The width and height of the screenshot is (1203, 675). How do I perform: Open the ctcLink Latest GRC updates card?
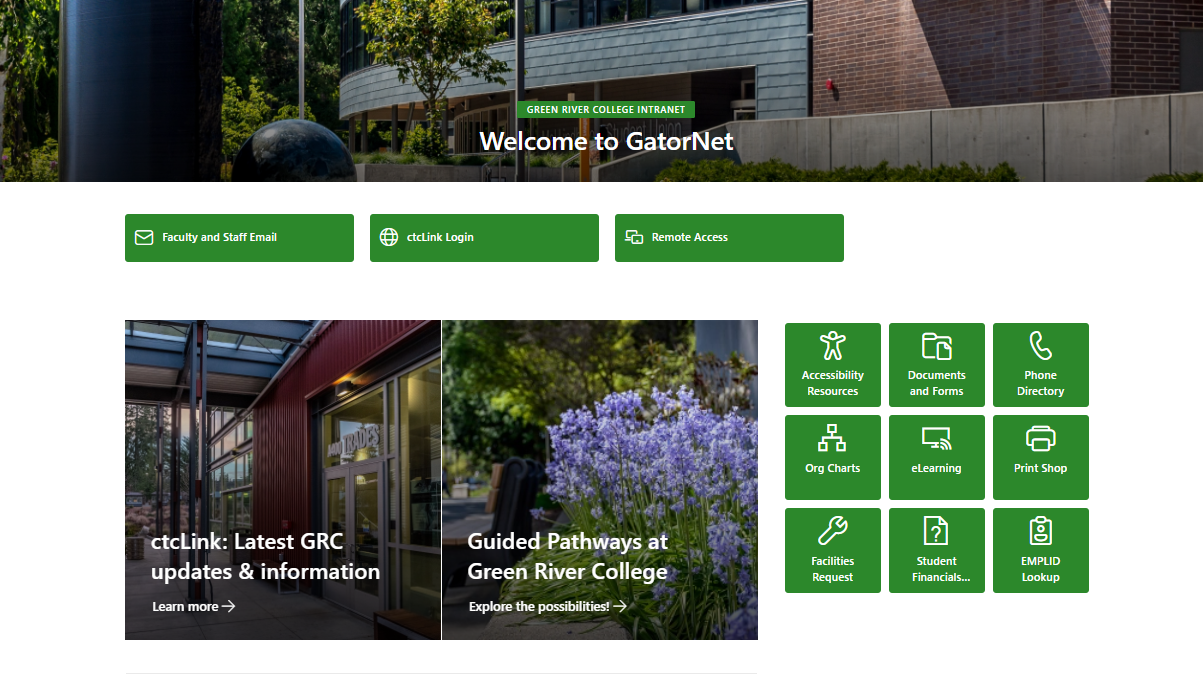283,480
